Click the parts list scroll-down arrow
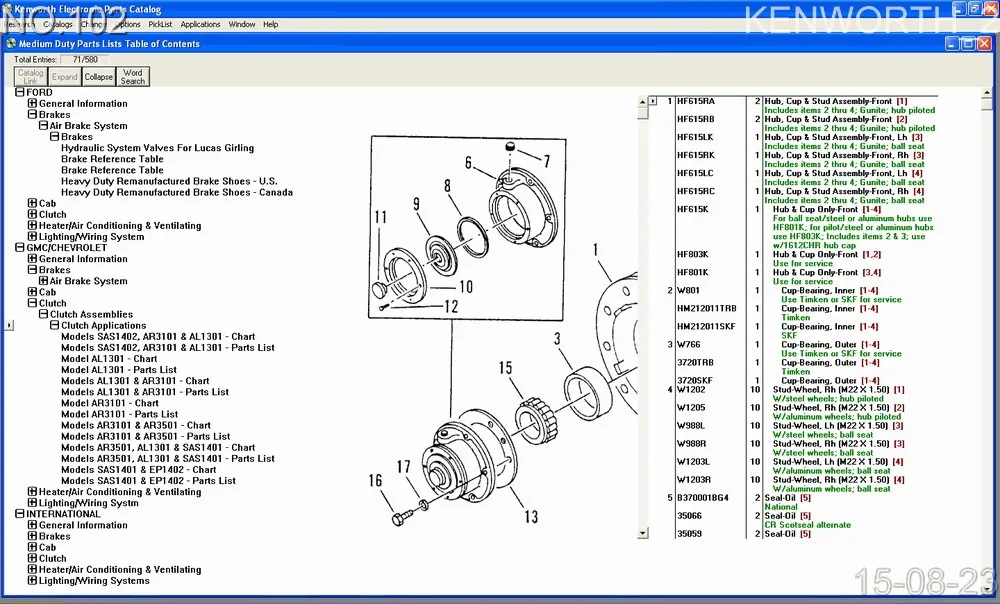The height and width of the screenshot is (604, 1000). (643, 533)
